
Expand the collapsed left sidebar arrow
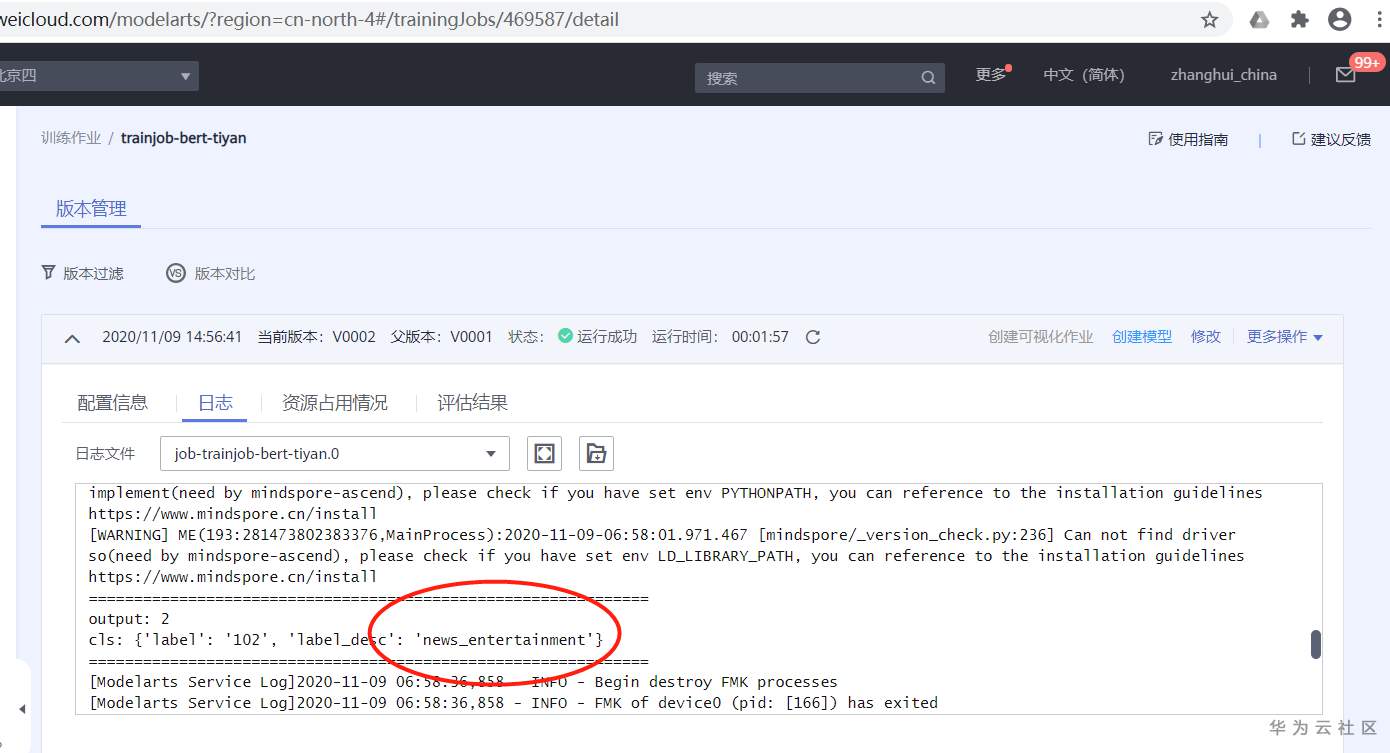(x=22, y=710)
